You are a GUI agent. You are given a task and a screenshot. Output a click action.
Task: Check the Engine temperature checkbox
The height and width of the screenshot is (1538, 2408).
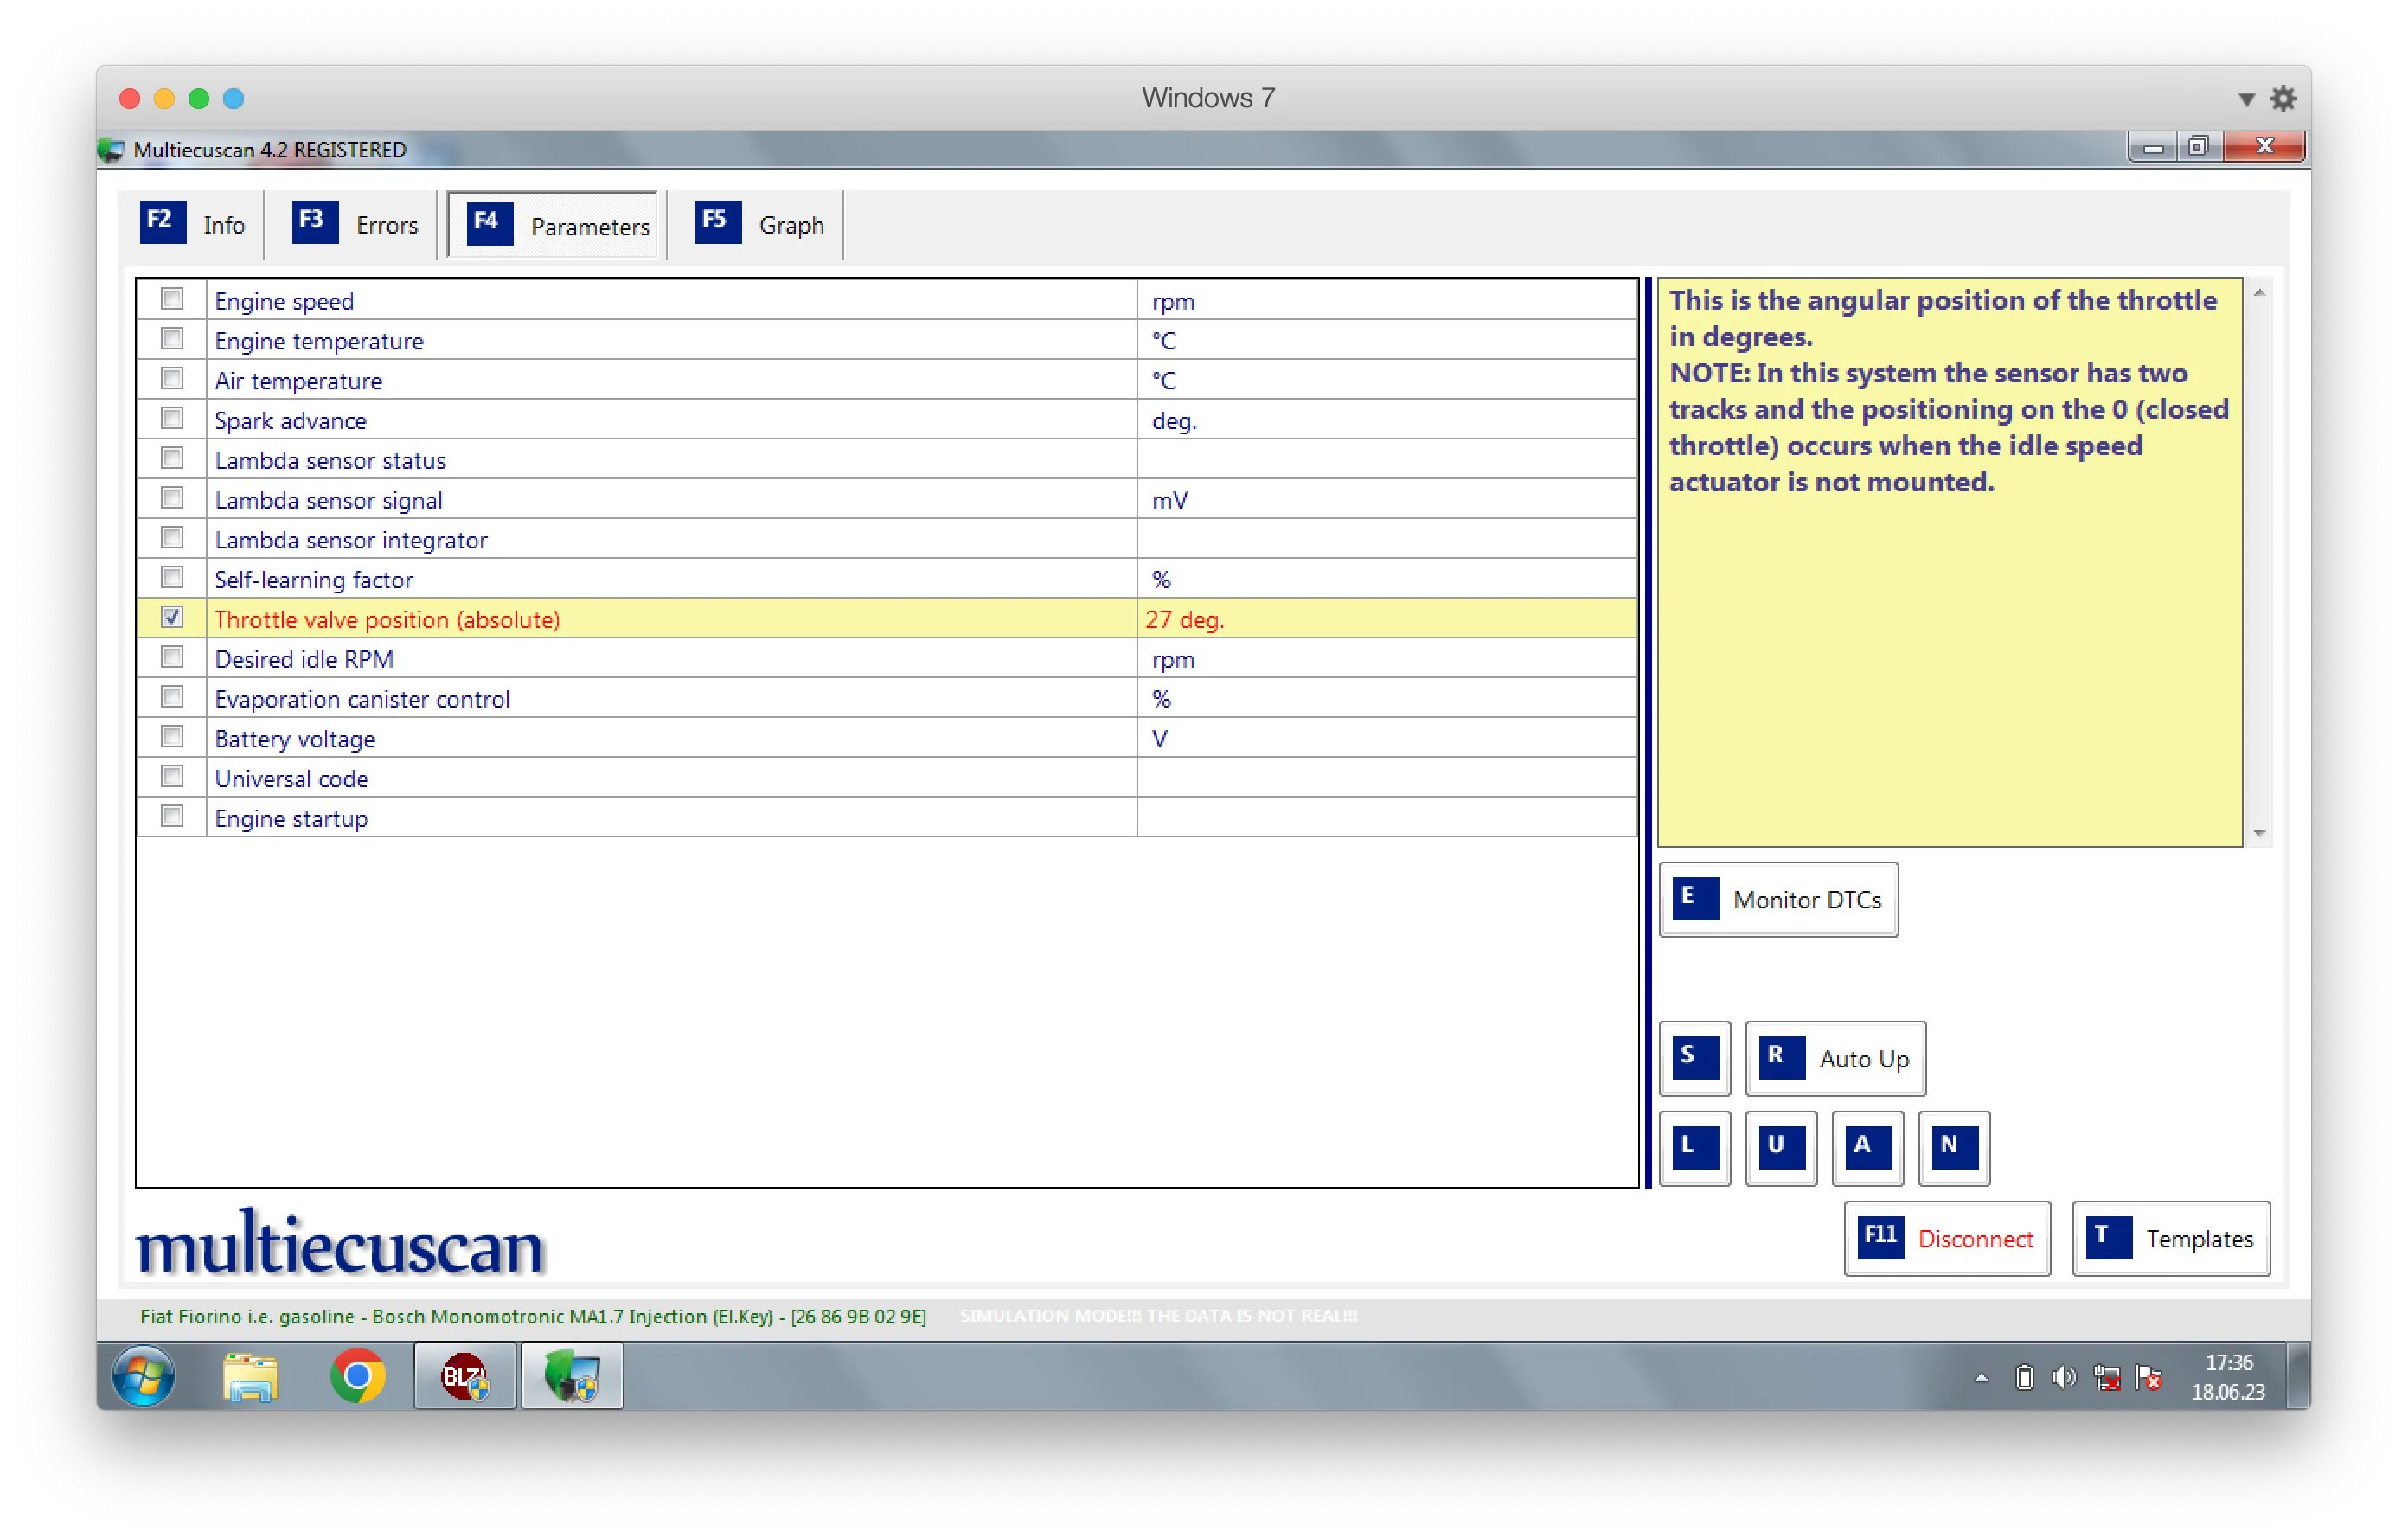172,339
